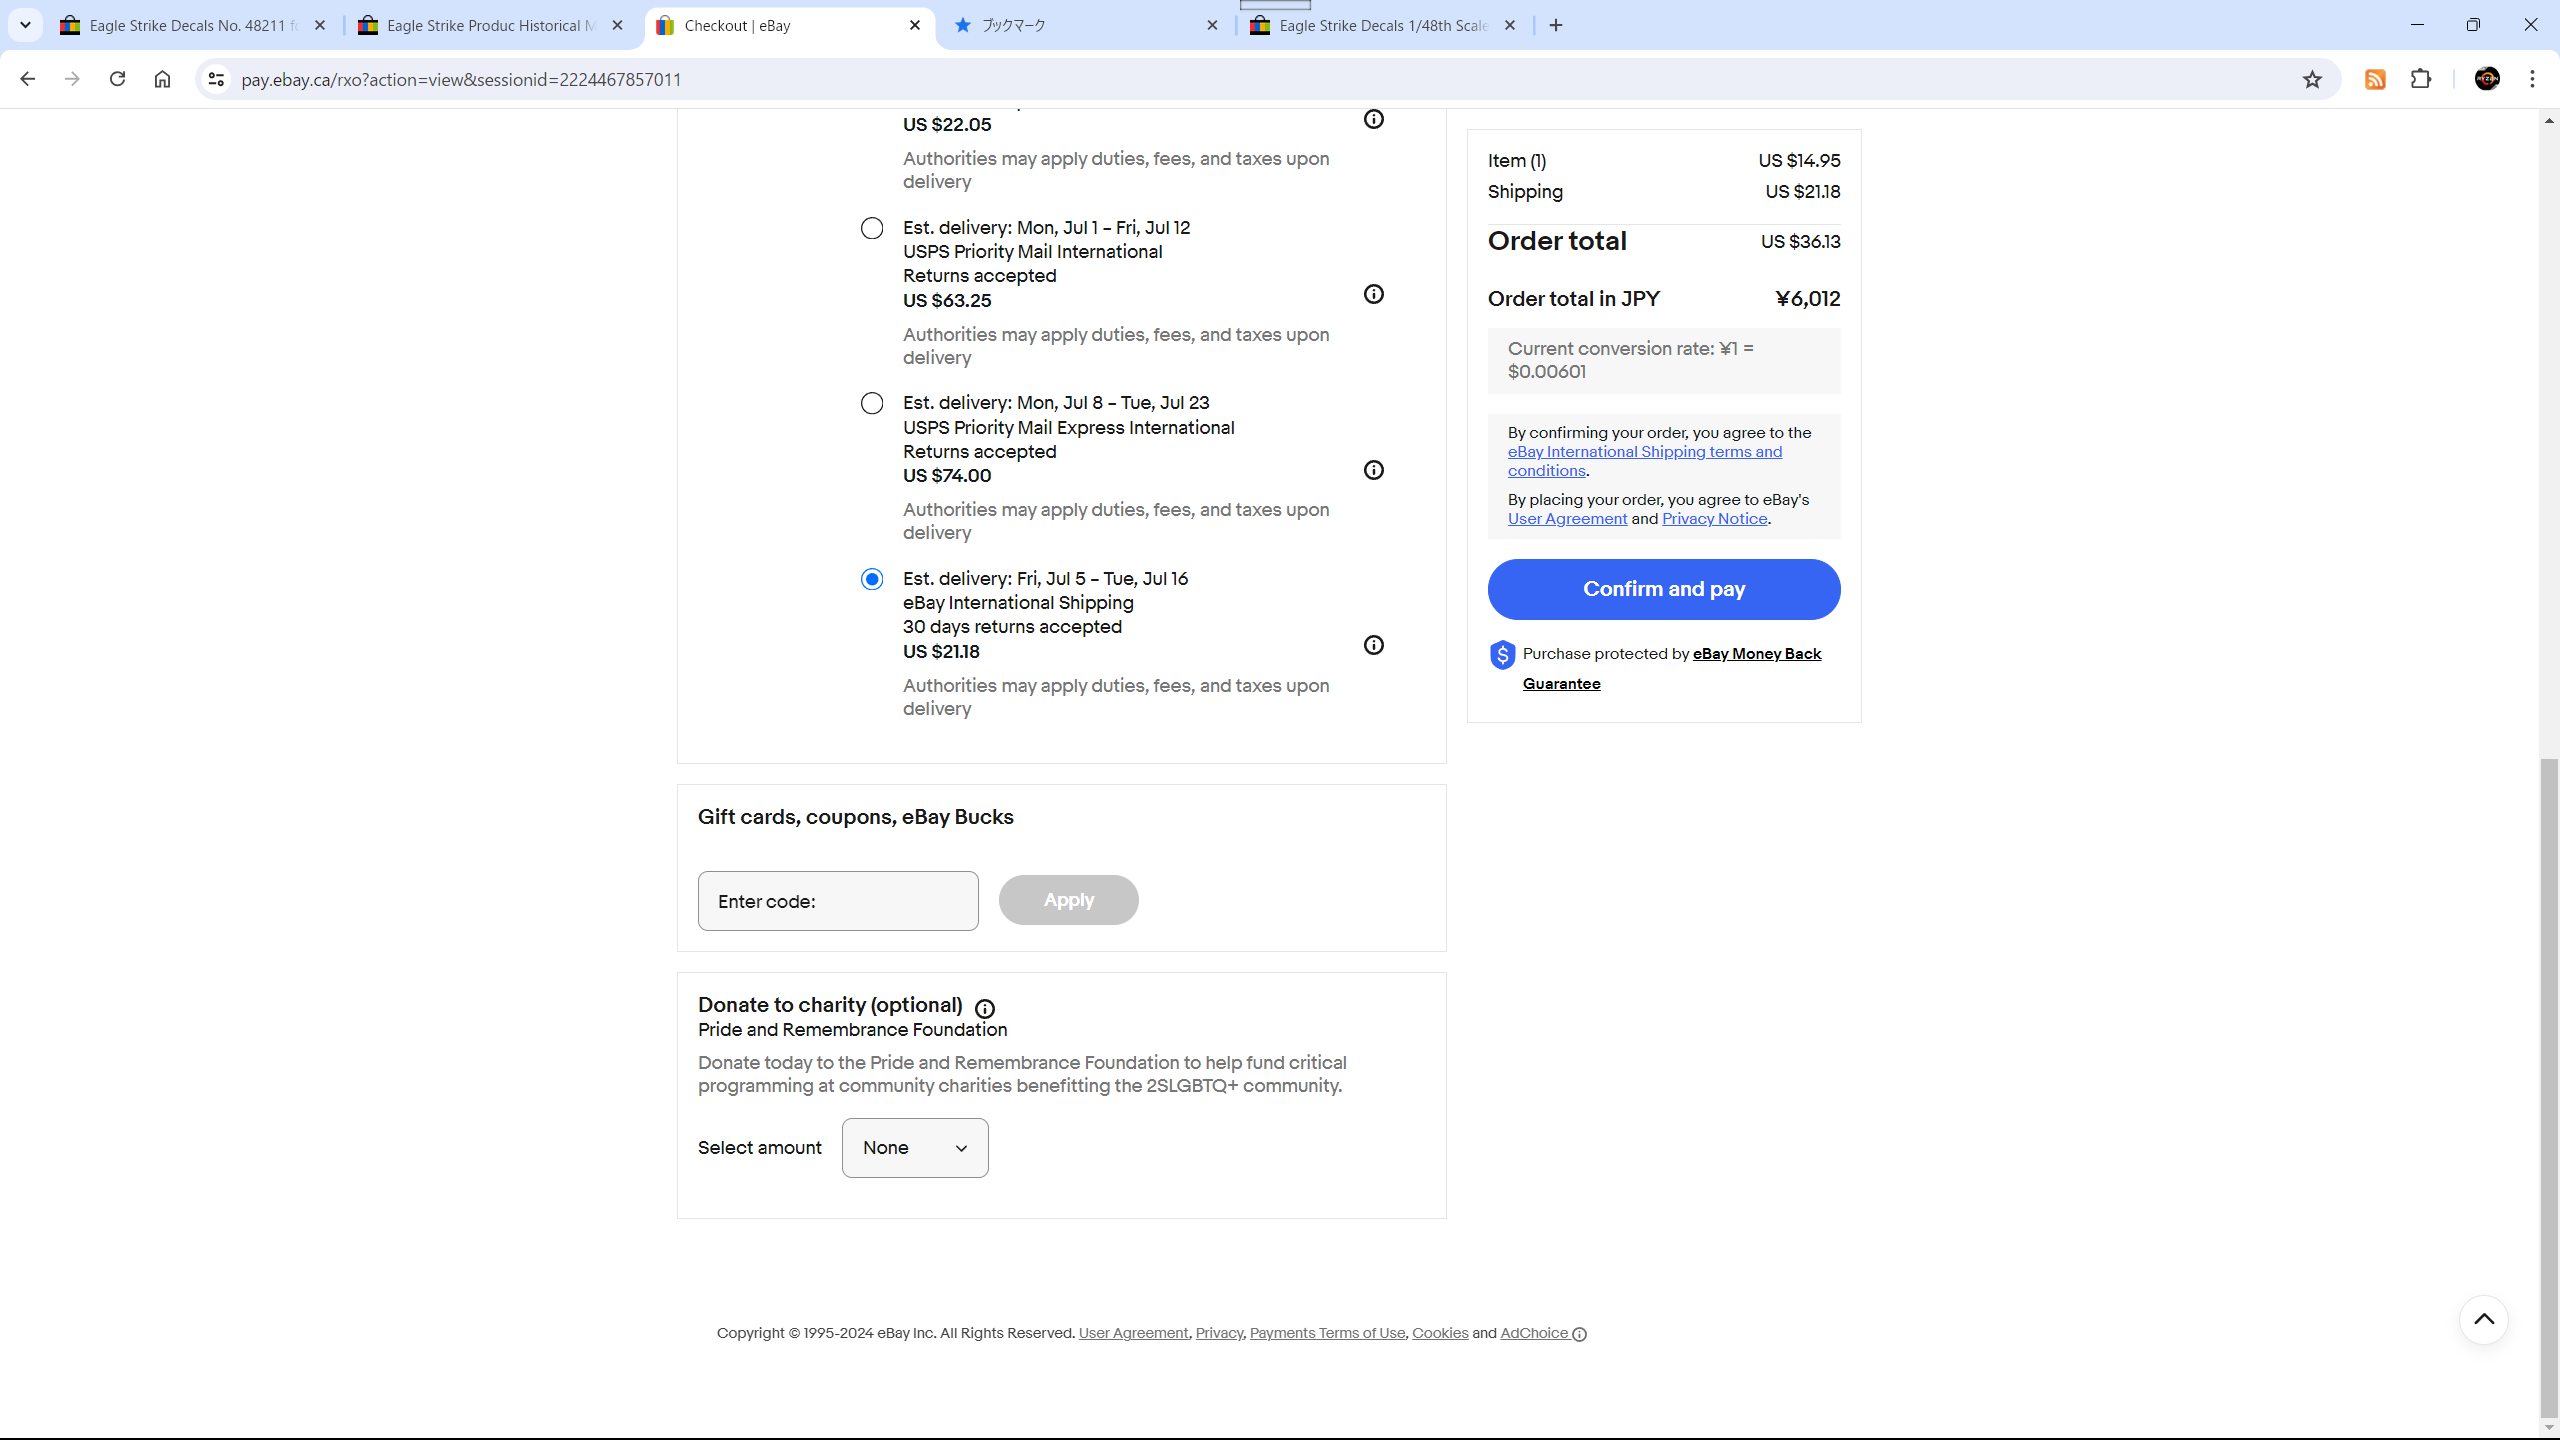Click the US $21.18 shipping cost in summary
The image size is (2560, 1440).
click(x=1802, y=192)
